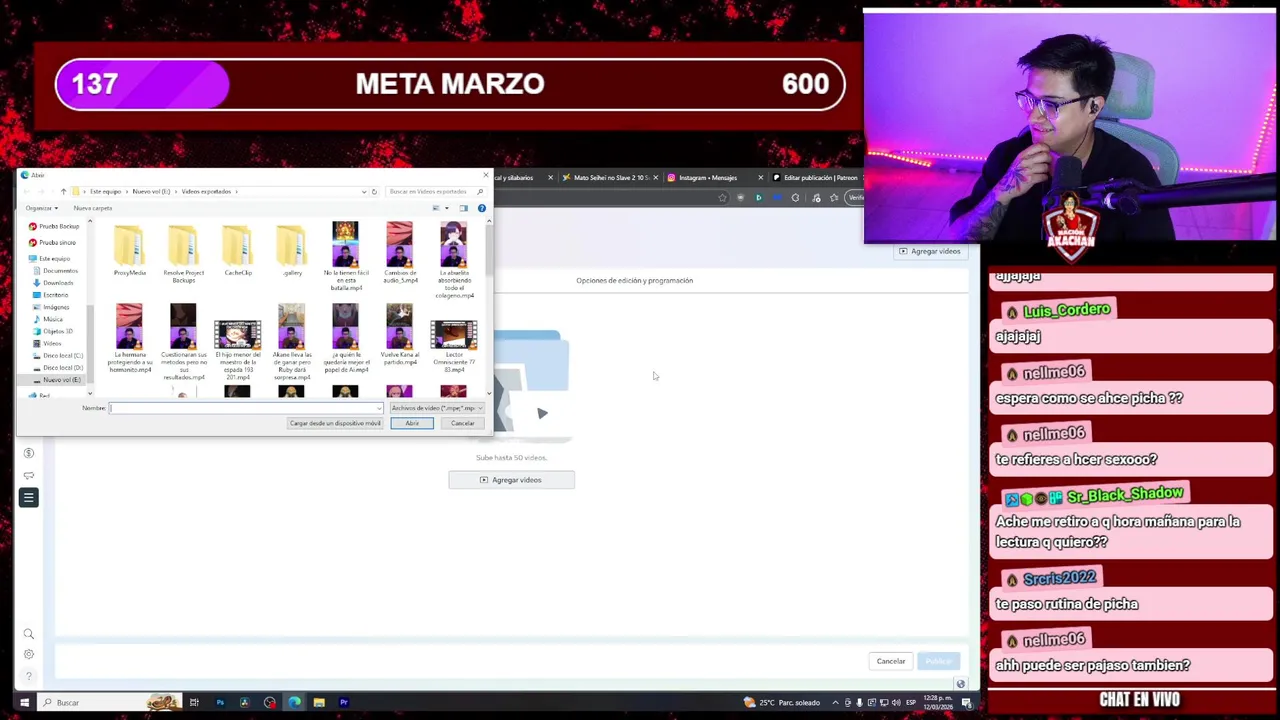This screenshot has height=720, width=1280.
Task: Select video '¿a quién le quedaria mejor el papel de Ai'
Action: click(x=345, y=338)
